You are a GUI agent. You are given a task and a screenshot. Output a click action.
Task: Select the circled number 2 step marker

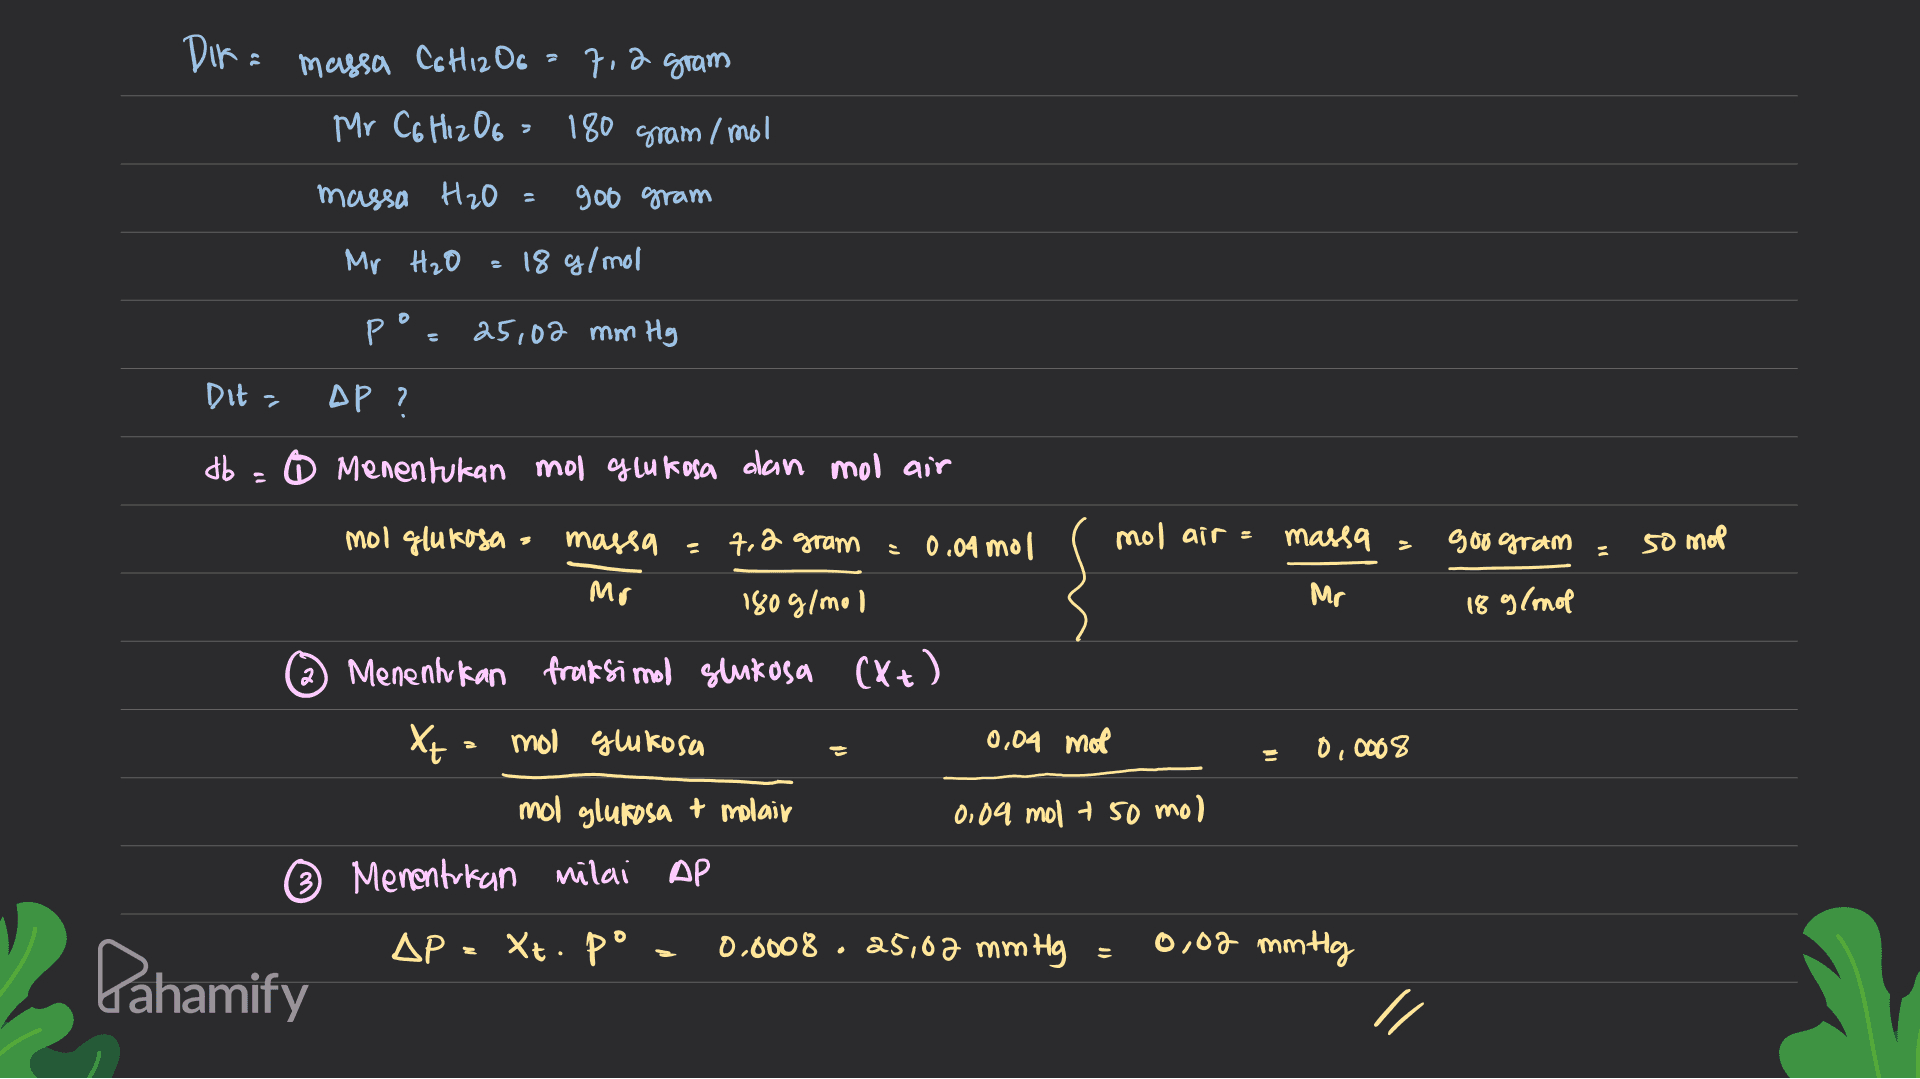click(x=305, y=676)
